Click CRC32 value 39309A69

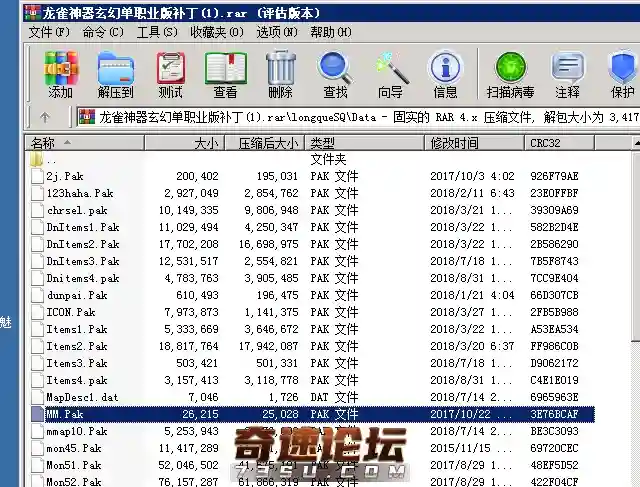[x=554, y=210]
